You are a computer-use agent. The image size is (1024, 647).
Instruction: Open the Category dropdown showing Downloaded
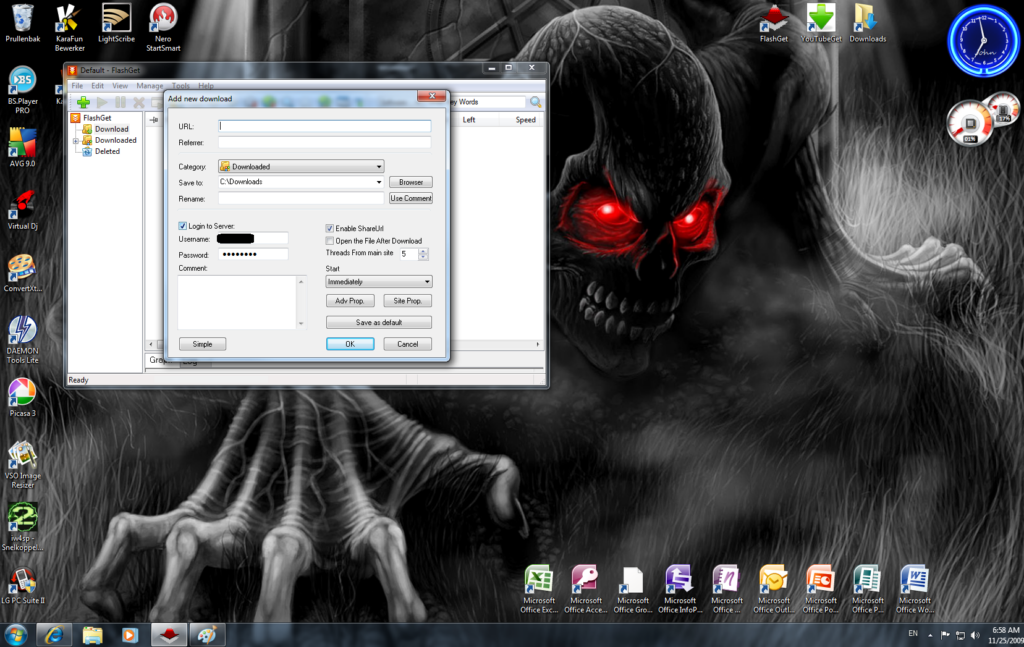point(301,166)
